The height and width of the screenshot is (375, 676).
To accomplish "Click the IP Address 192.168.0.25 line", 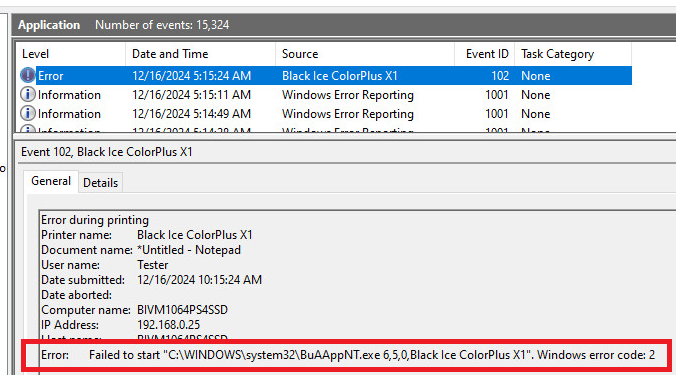I will tap(121, 325).
